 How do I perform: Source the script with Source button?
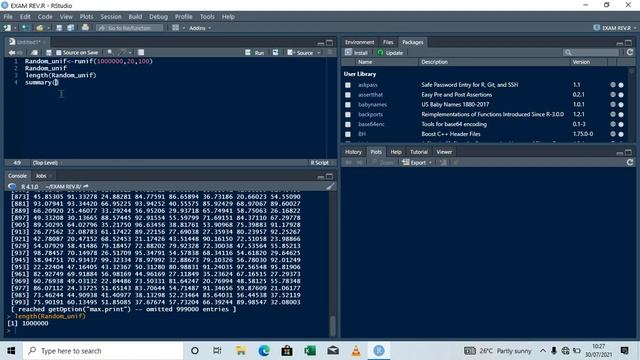pyautogui.click(x=300, y=53)
